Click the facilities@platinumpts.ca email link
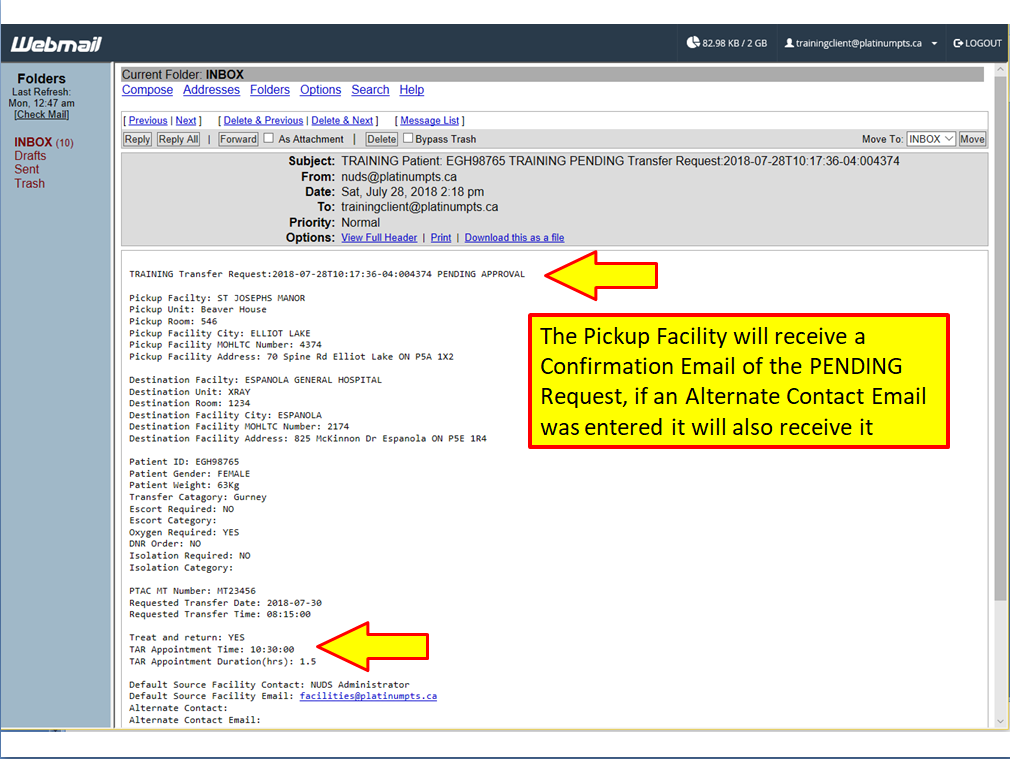Viewport: 1010px width, 759px height. point(368,696)
